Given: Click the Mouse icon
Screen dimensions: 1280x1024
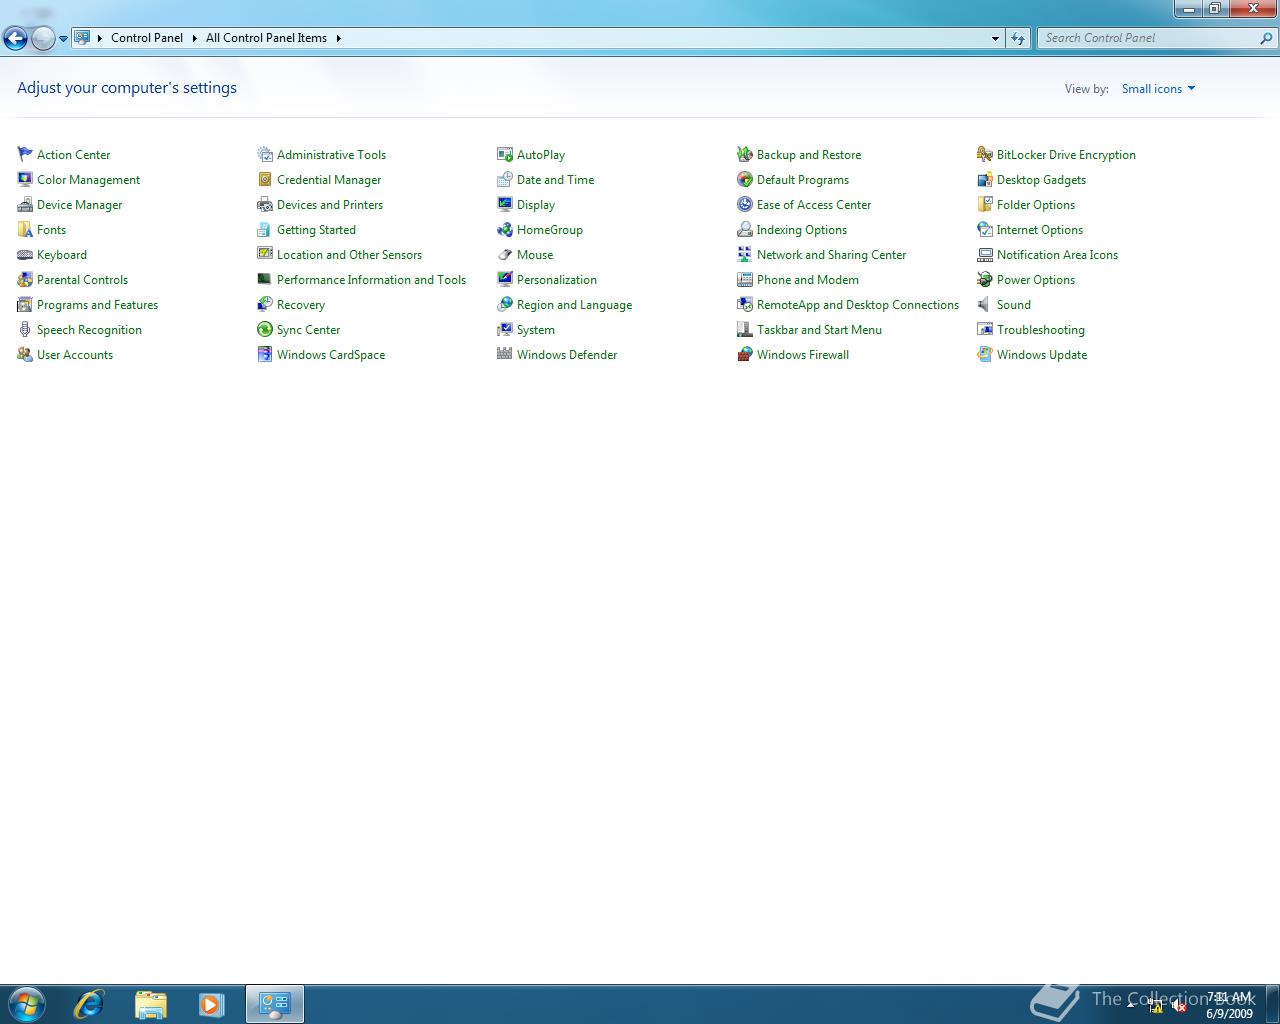Looking at the screenshot, I should (x=505, y=254).
